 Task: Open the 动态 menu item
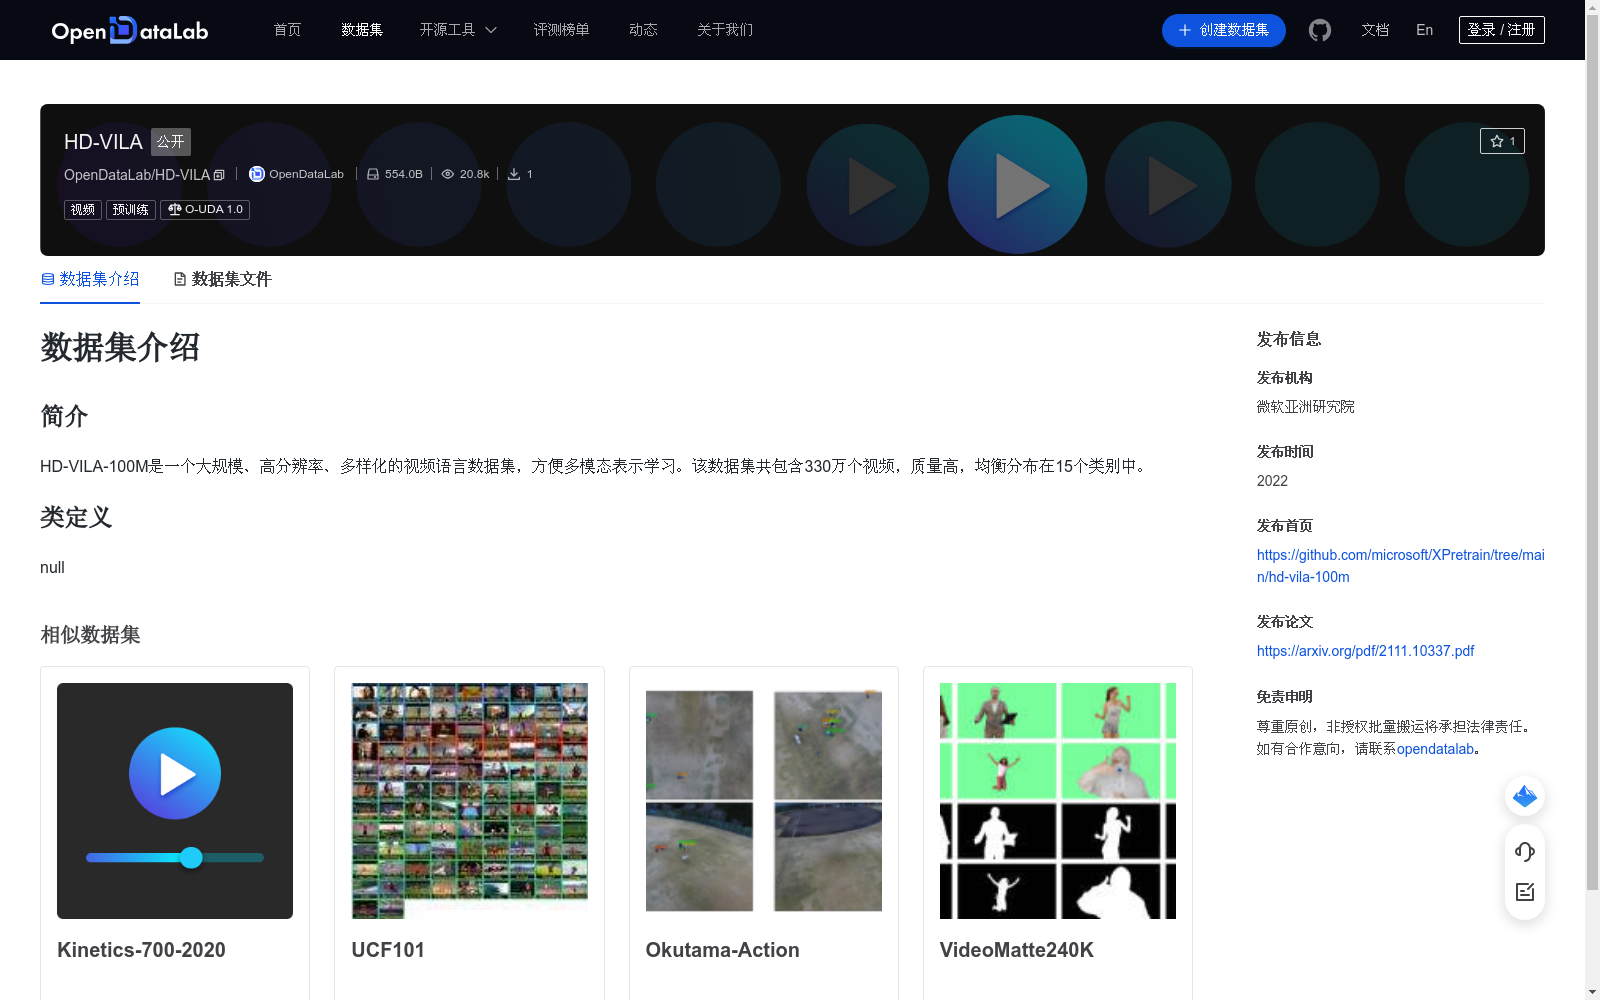643,30
